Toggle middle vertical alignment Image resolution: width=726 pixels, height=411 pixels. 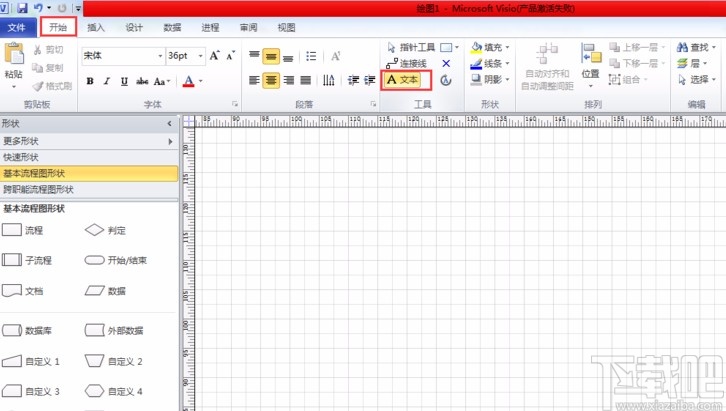point(271,56)
